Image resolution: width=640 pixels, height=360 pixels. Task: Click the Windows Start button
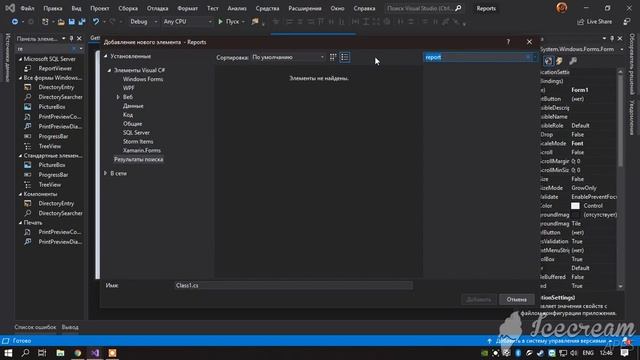(8, 353)
